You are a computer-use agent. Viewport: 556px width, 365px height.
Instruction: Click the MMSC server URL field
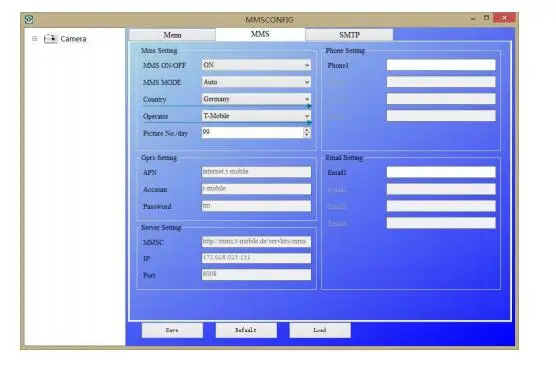256,242
